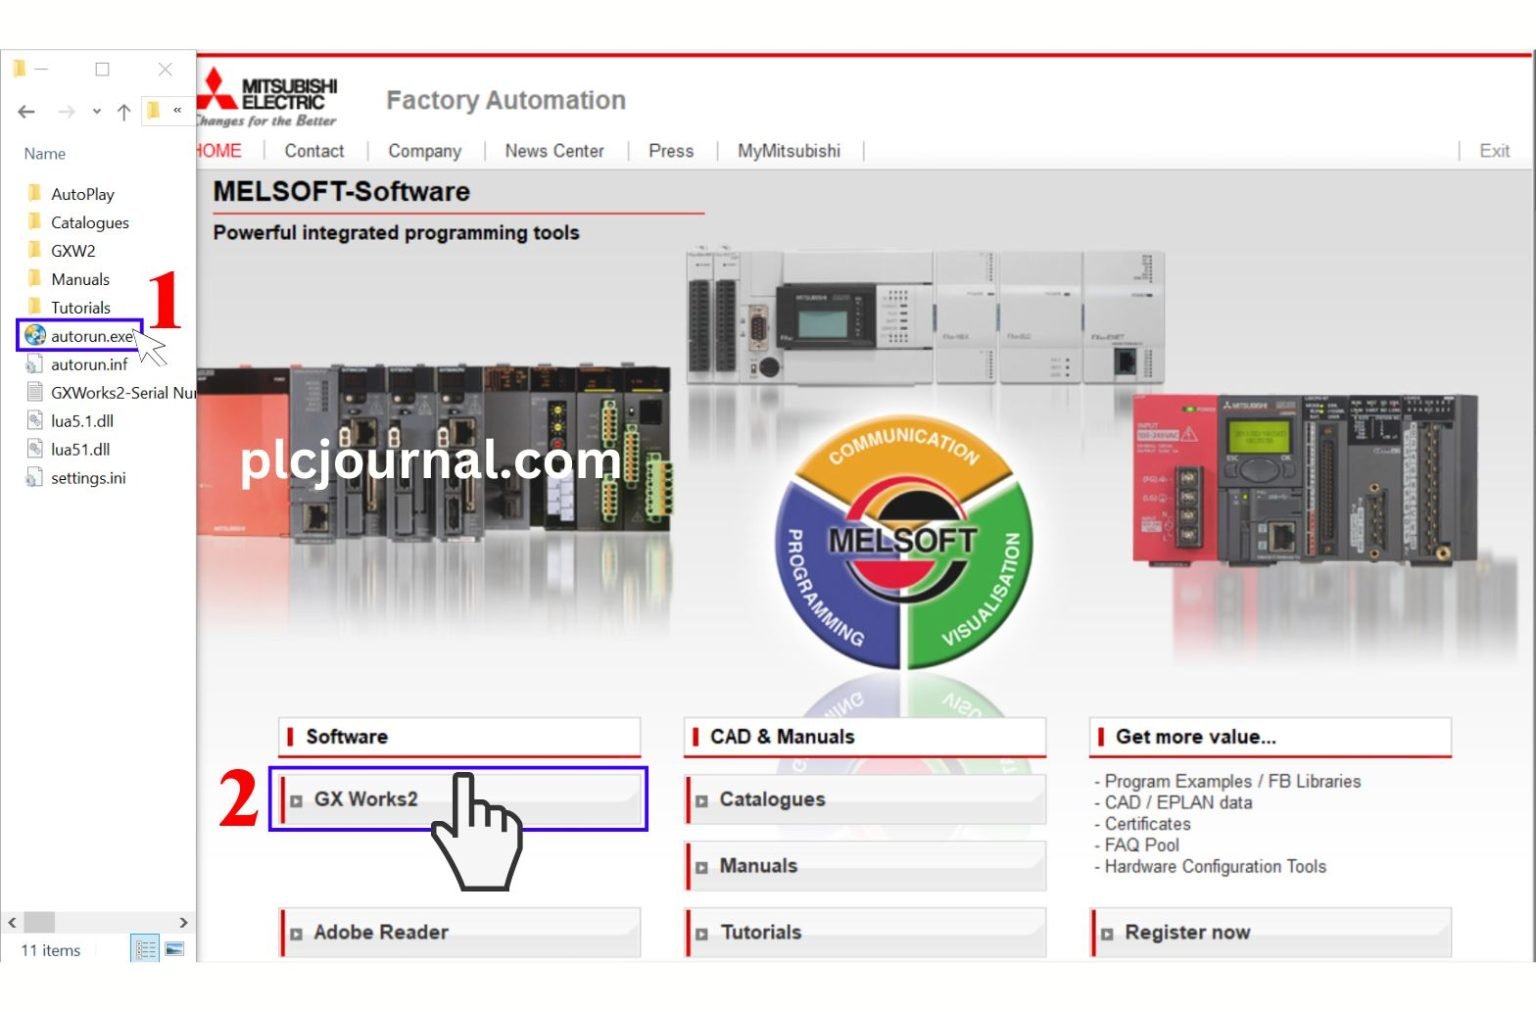Open the recent locations dropdown chevron
Screen dimensions: 1536x1012
tap(96, 112)
